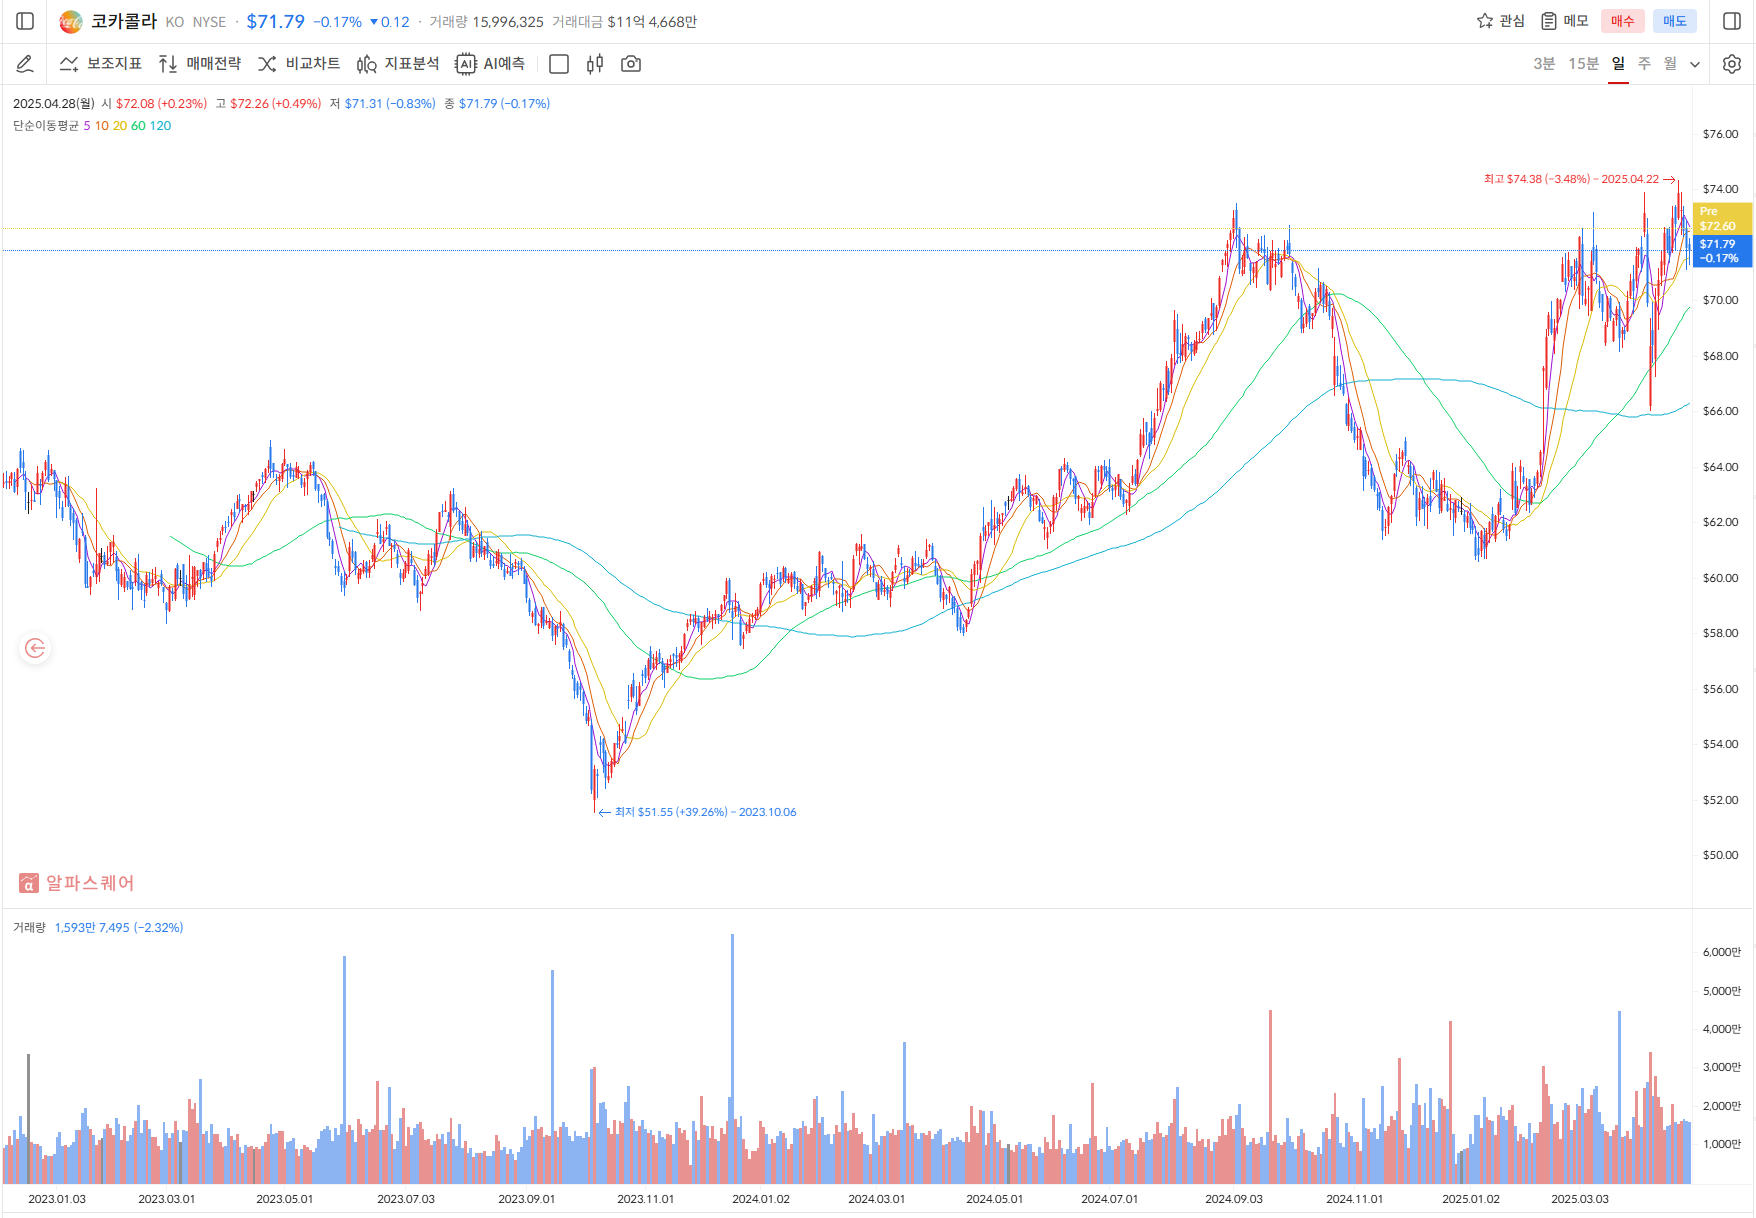Screen dimensions: 1756x1218
Task: Click 2023.11.01 date axis label
Action: click(646, 1199)
